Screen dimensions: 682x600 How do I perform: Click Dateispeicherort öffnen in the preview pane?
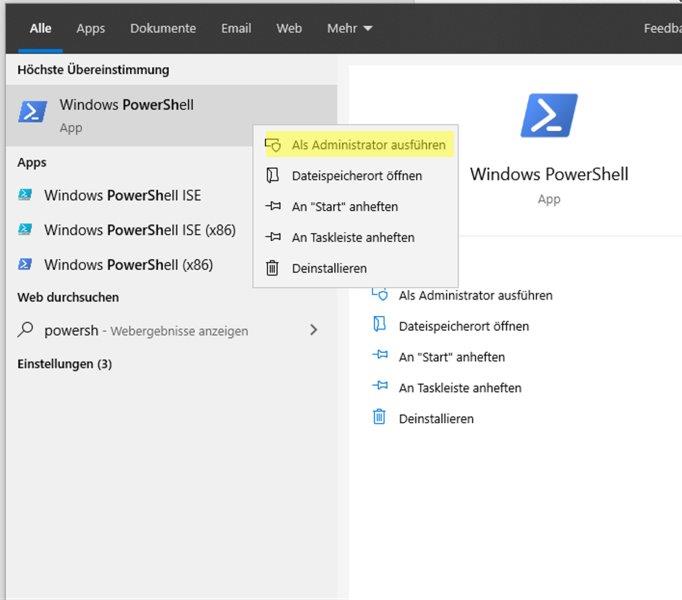464,326
